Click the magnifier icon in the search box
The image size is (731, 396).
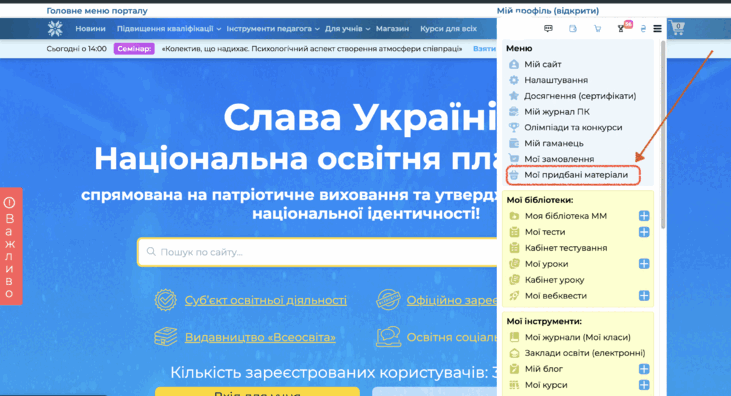click(151, 252)
